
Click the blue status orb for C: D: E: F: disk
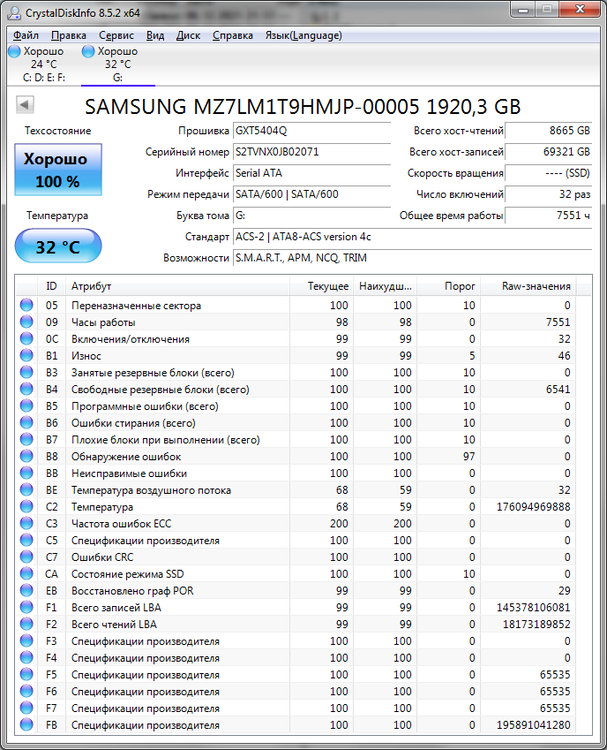[x=15, y=51]
